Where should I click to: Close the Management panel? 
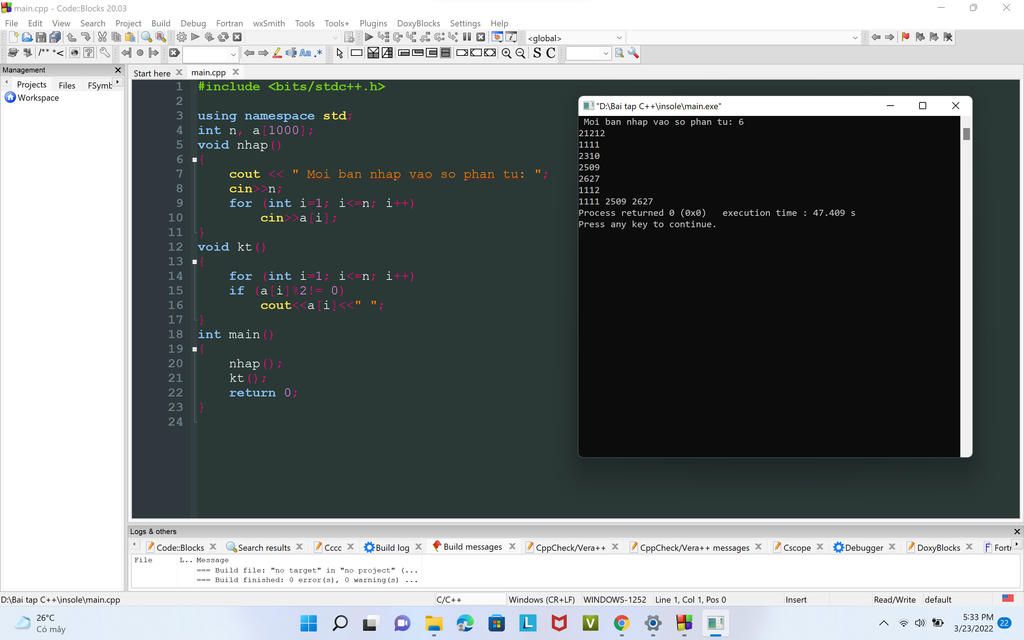(118, 70)
